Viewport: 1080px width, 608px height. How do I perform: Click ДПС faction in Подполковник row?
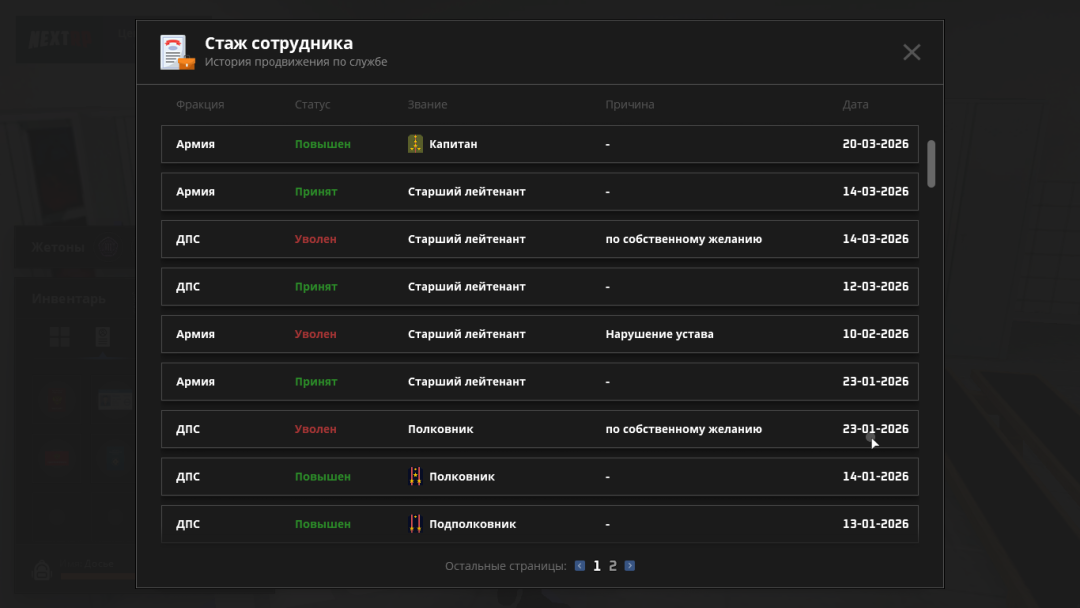[188, 524]
